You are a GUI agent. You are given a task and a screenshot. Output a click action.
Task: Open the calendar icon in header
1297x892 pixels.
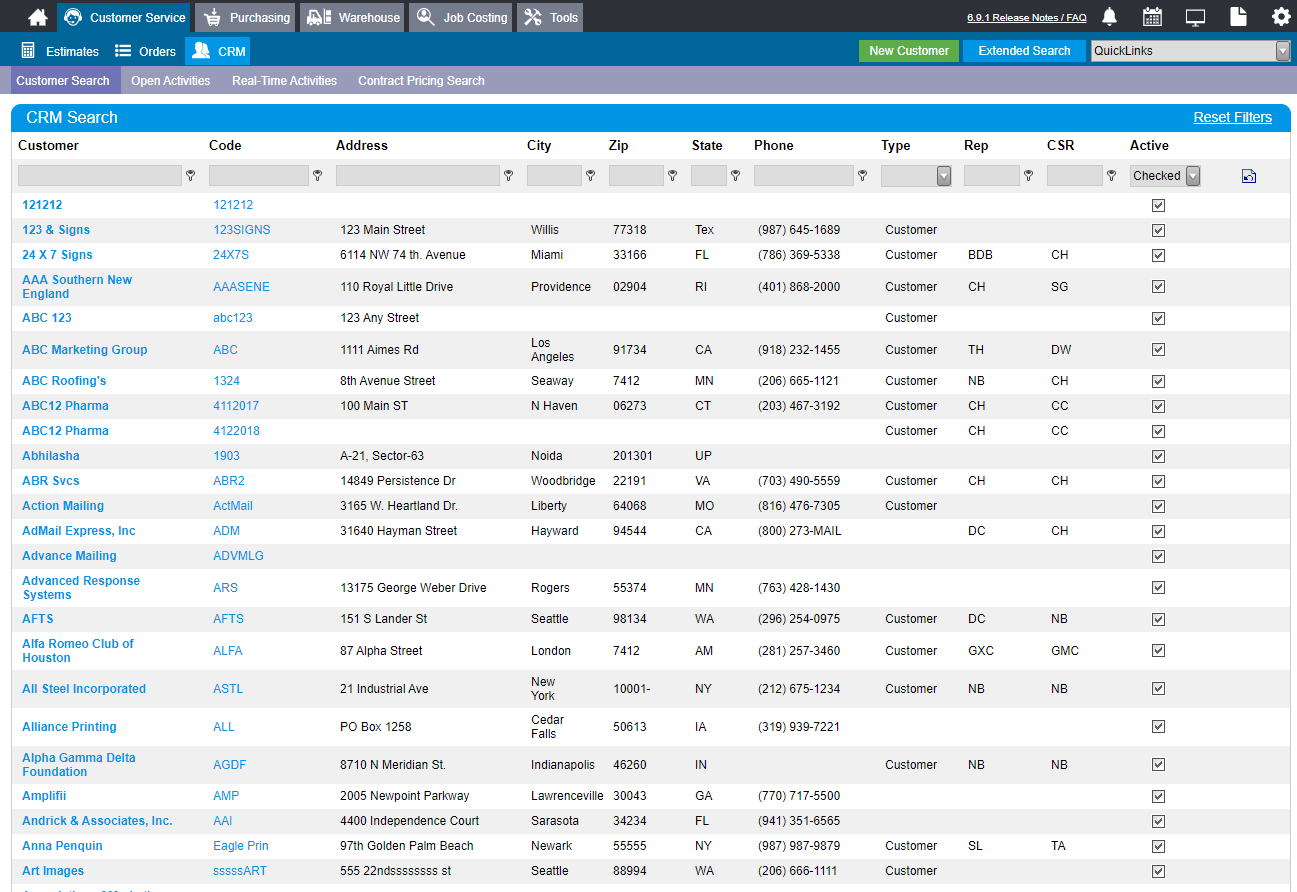click(x=1152, y=17)
